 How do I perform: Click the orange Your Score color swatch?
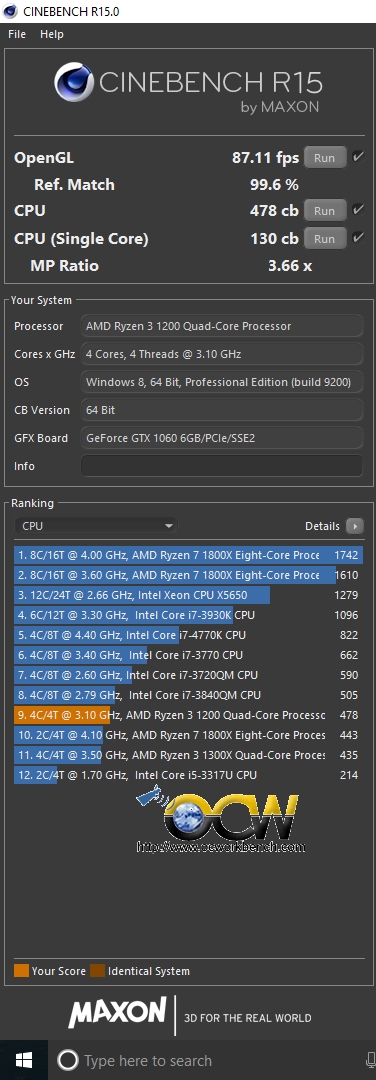(x=21, y=971)
